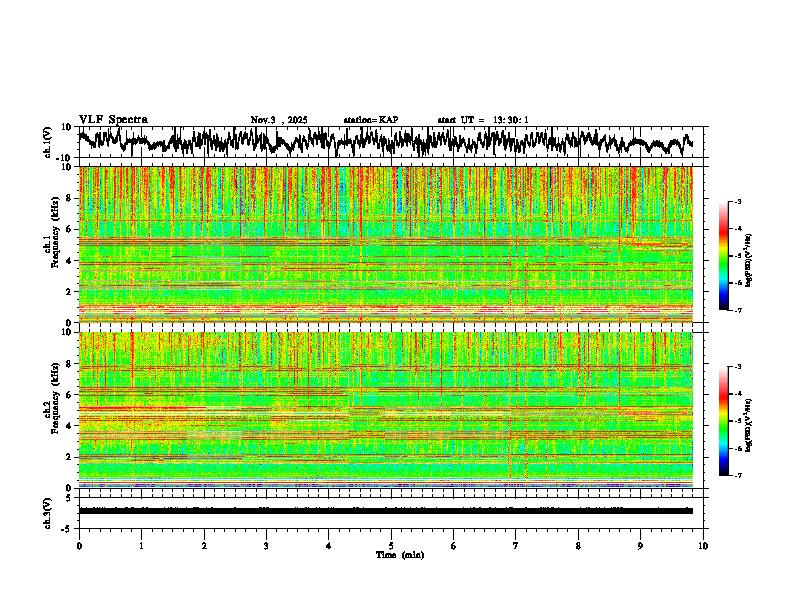Click the ch.1 frequency axis tick "6"
The width and height of the screenshot is (792, 612).
pyautogui.click(x=70, y=229)
